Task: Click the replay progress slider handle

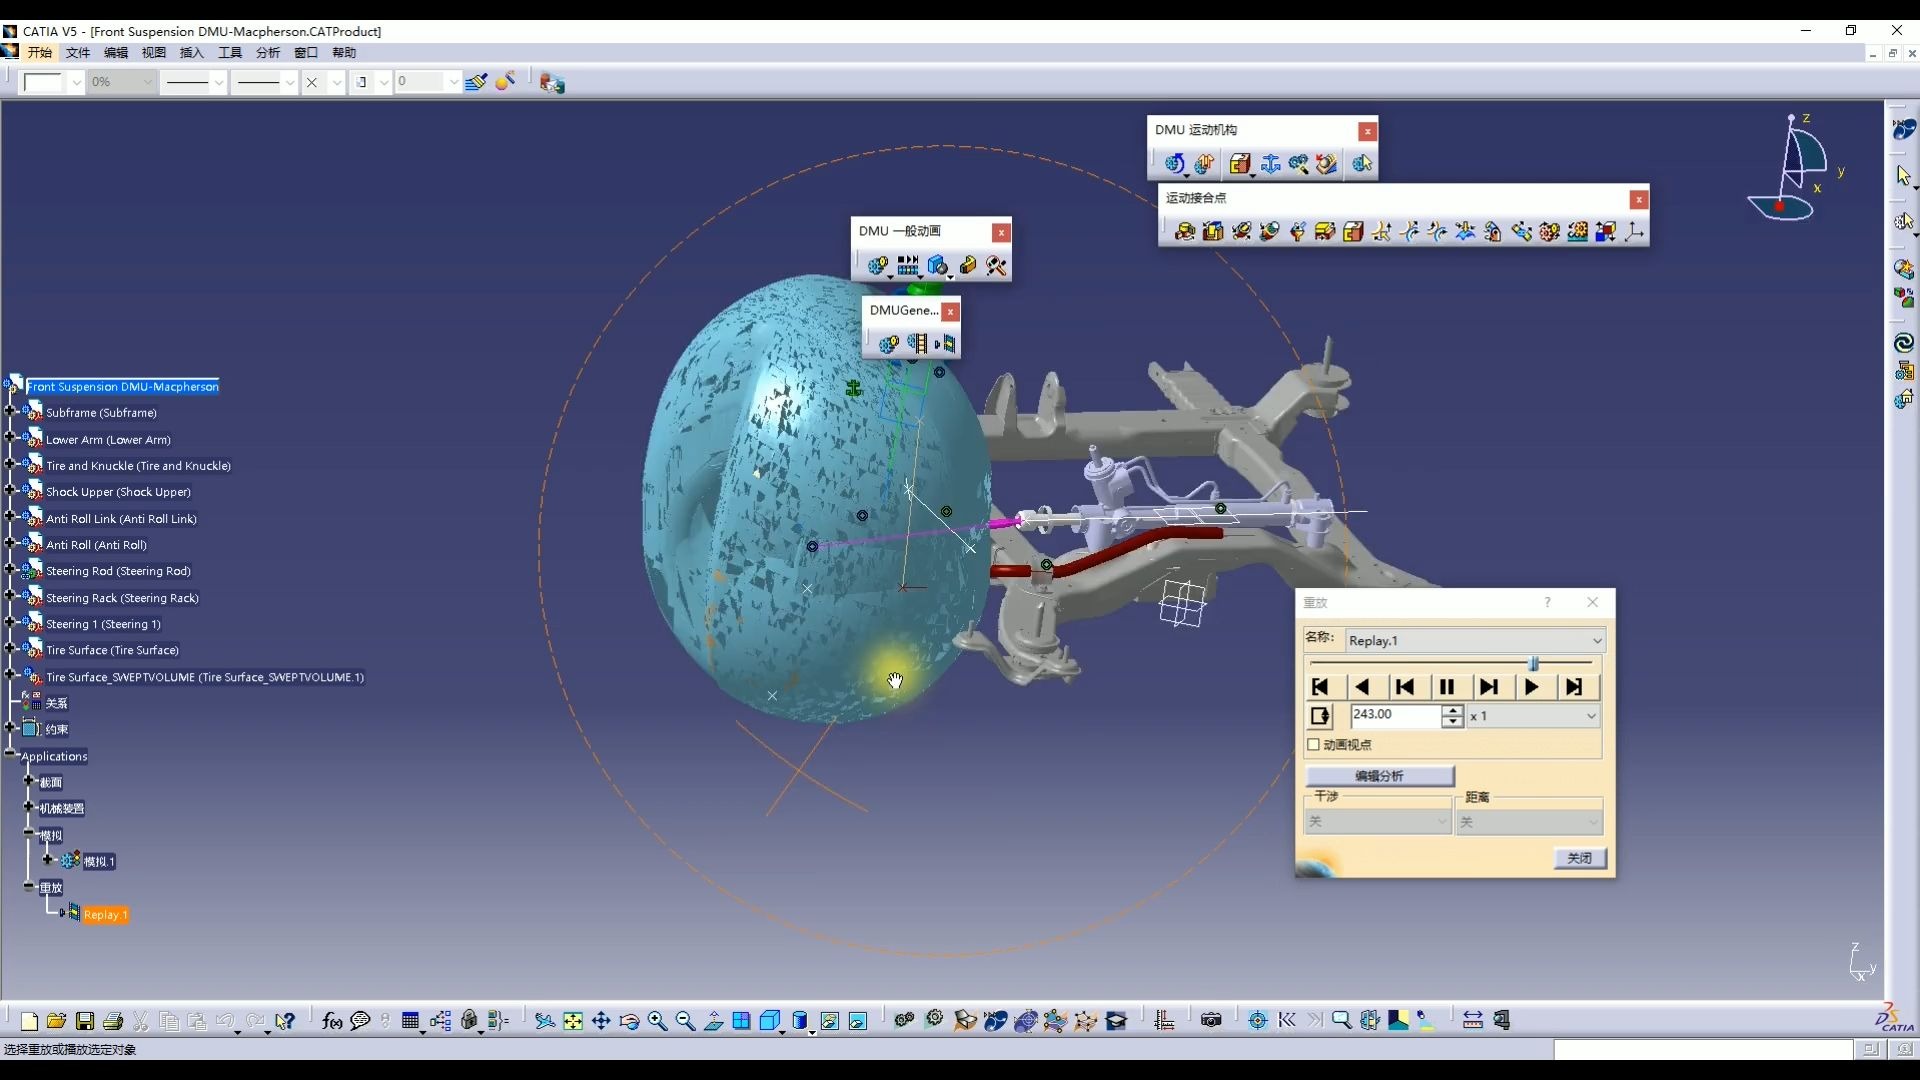Action: pos(1534,664)
